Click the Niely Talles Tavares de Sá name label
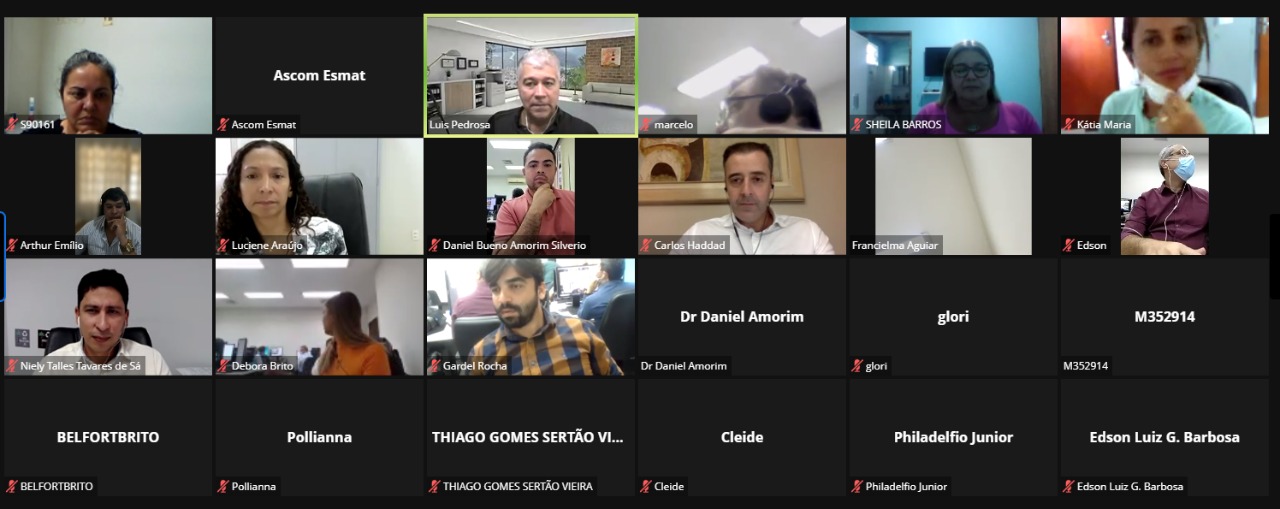The image size is (1280, 509). point(80,366)
